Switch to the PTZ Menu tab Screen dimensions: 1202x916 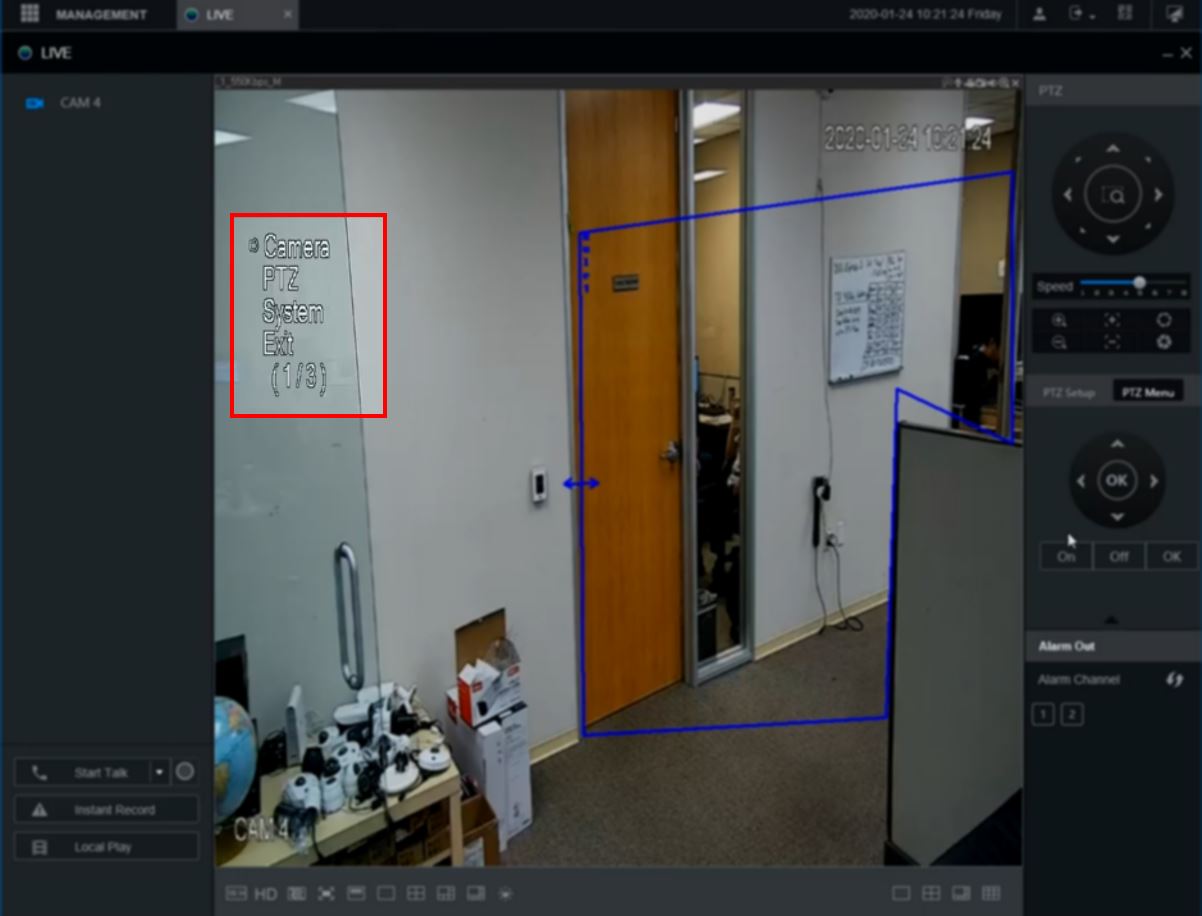click(x=1147, y=393)
